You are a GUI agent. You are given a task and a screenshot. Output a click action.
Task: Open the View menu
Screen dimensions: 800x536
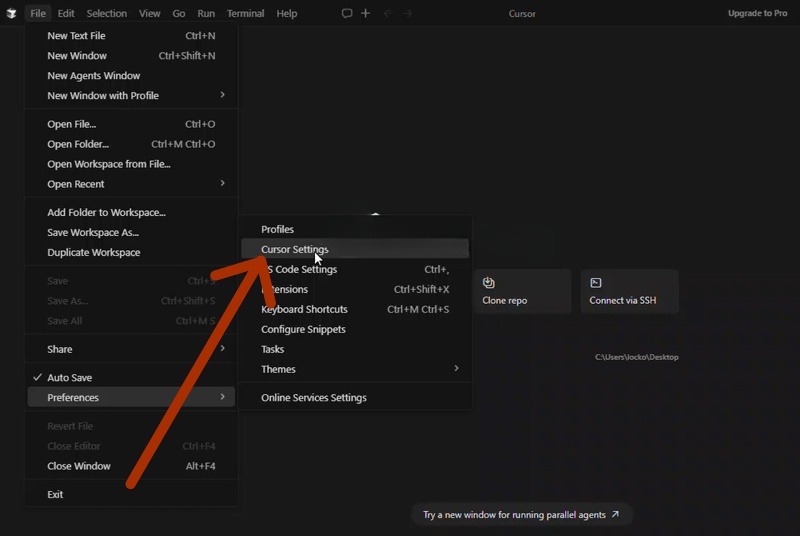(x=149, y=14)
